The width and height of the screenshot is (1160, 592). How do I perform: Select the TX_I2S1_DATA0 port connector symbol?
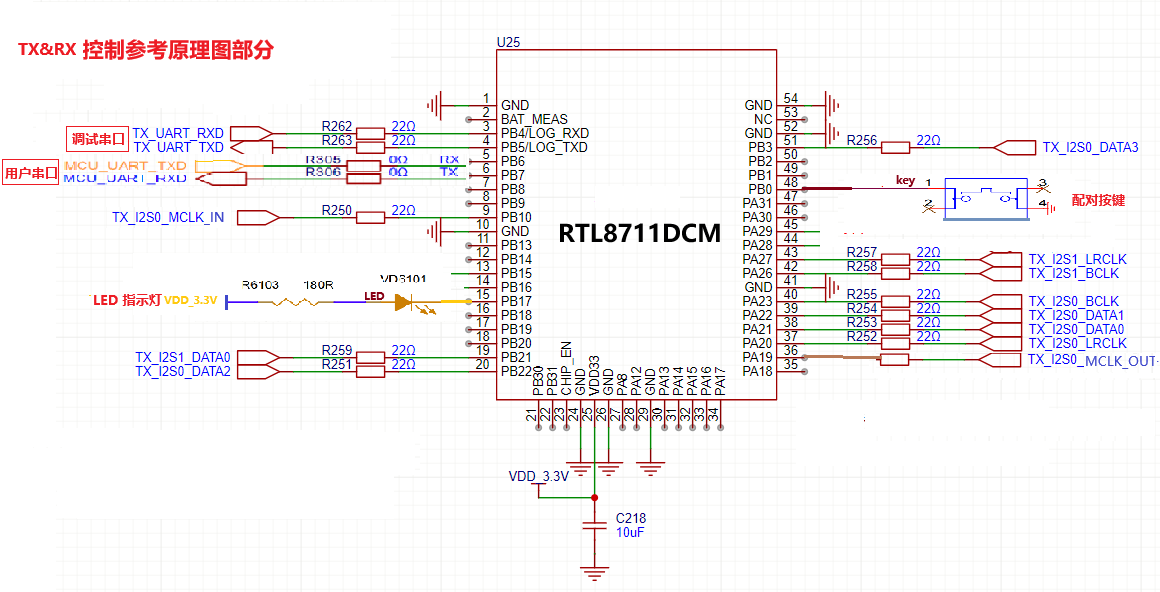[257, 357]
